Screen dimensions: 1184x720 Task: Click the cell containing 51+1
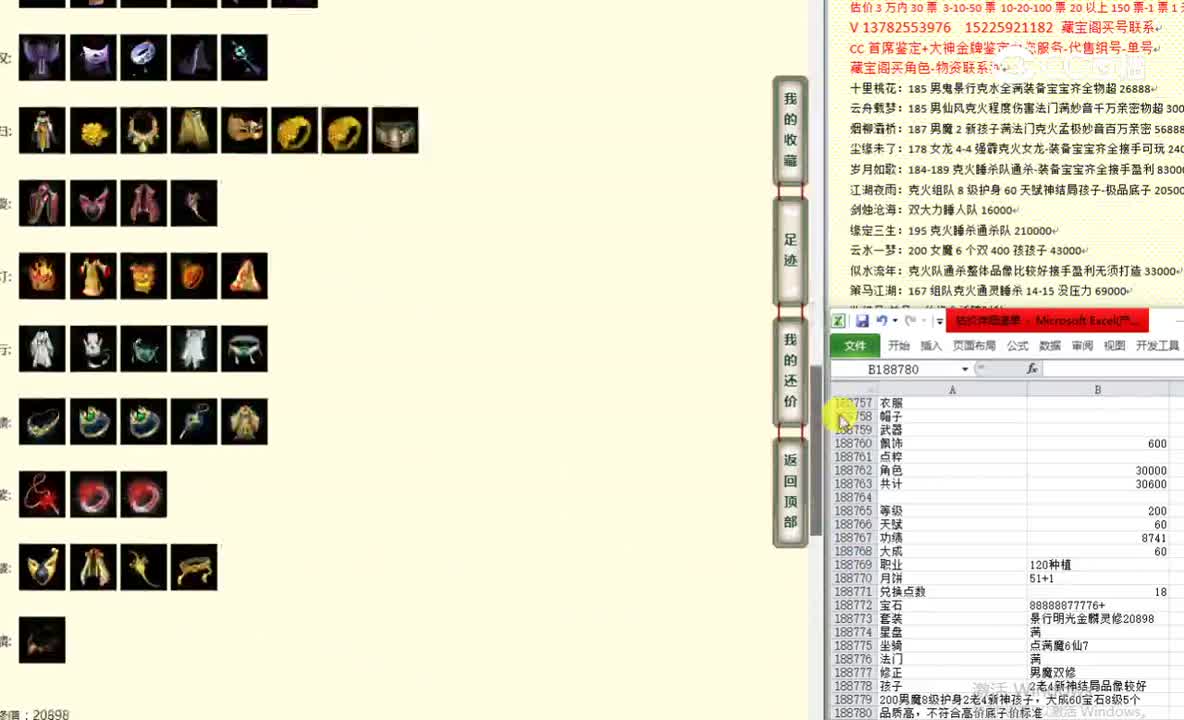[1097, 578]
